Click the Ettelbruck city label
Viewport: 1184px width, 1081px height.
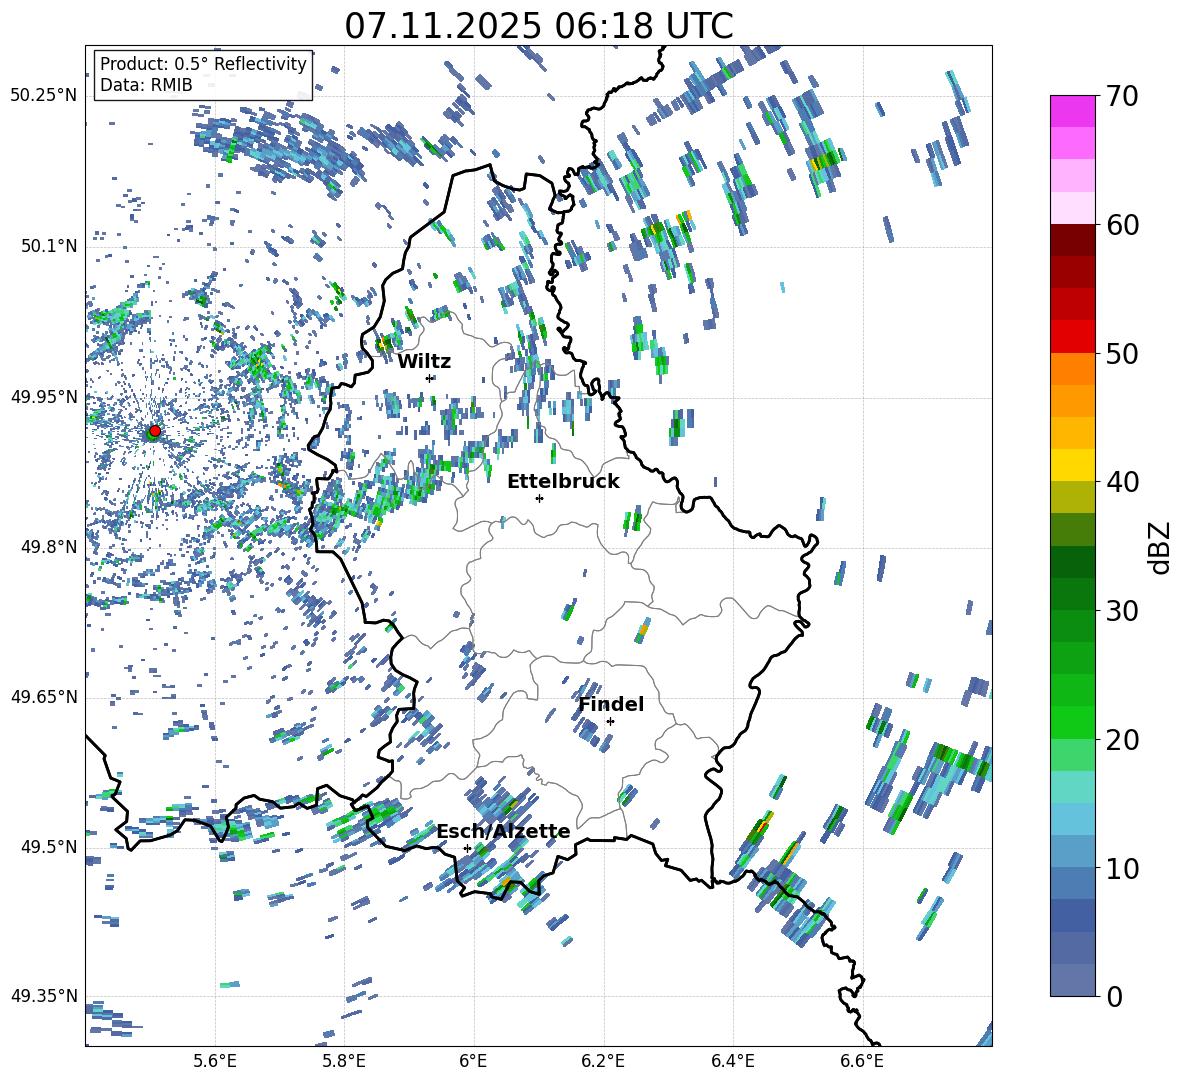563,482
